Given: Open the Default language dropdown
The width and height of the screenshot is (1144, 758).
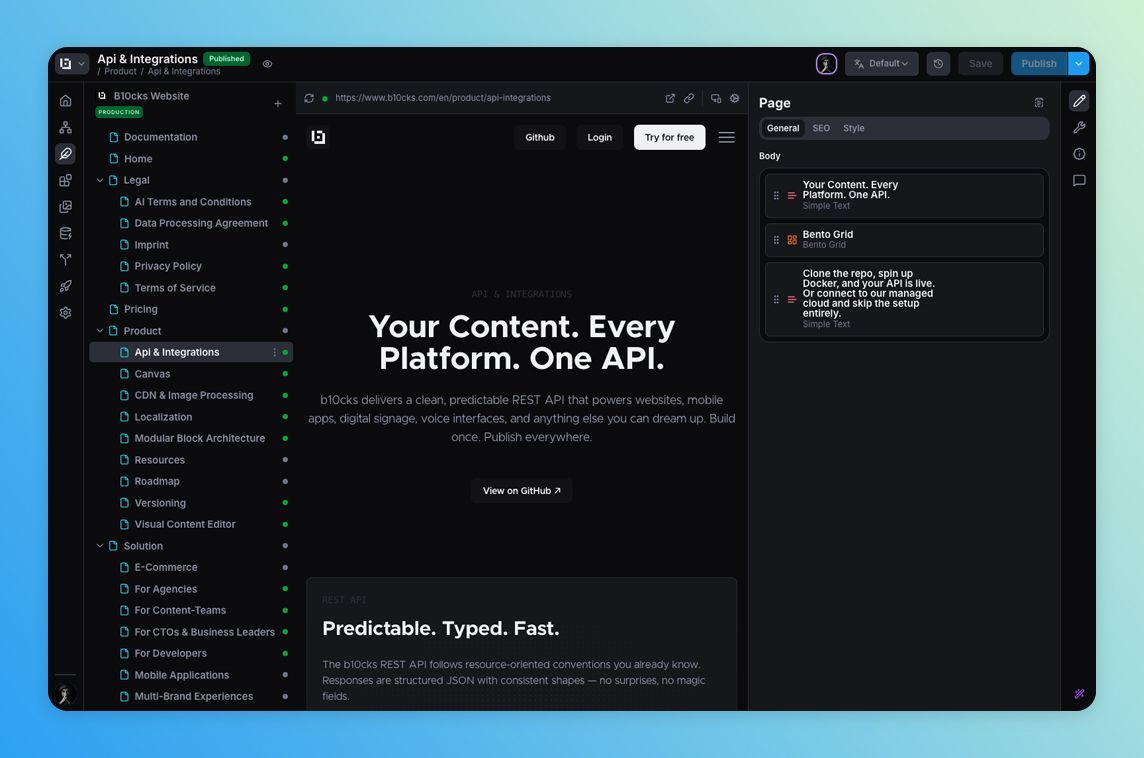Looking at the screenshot, I should (x=881, y=63).
